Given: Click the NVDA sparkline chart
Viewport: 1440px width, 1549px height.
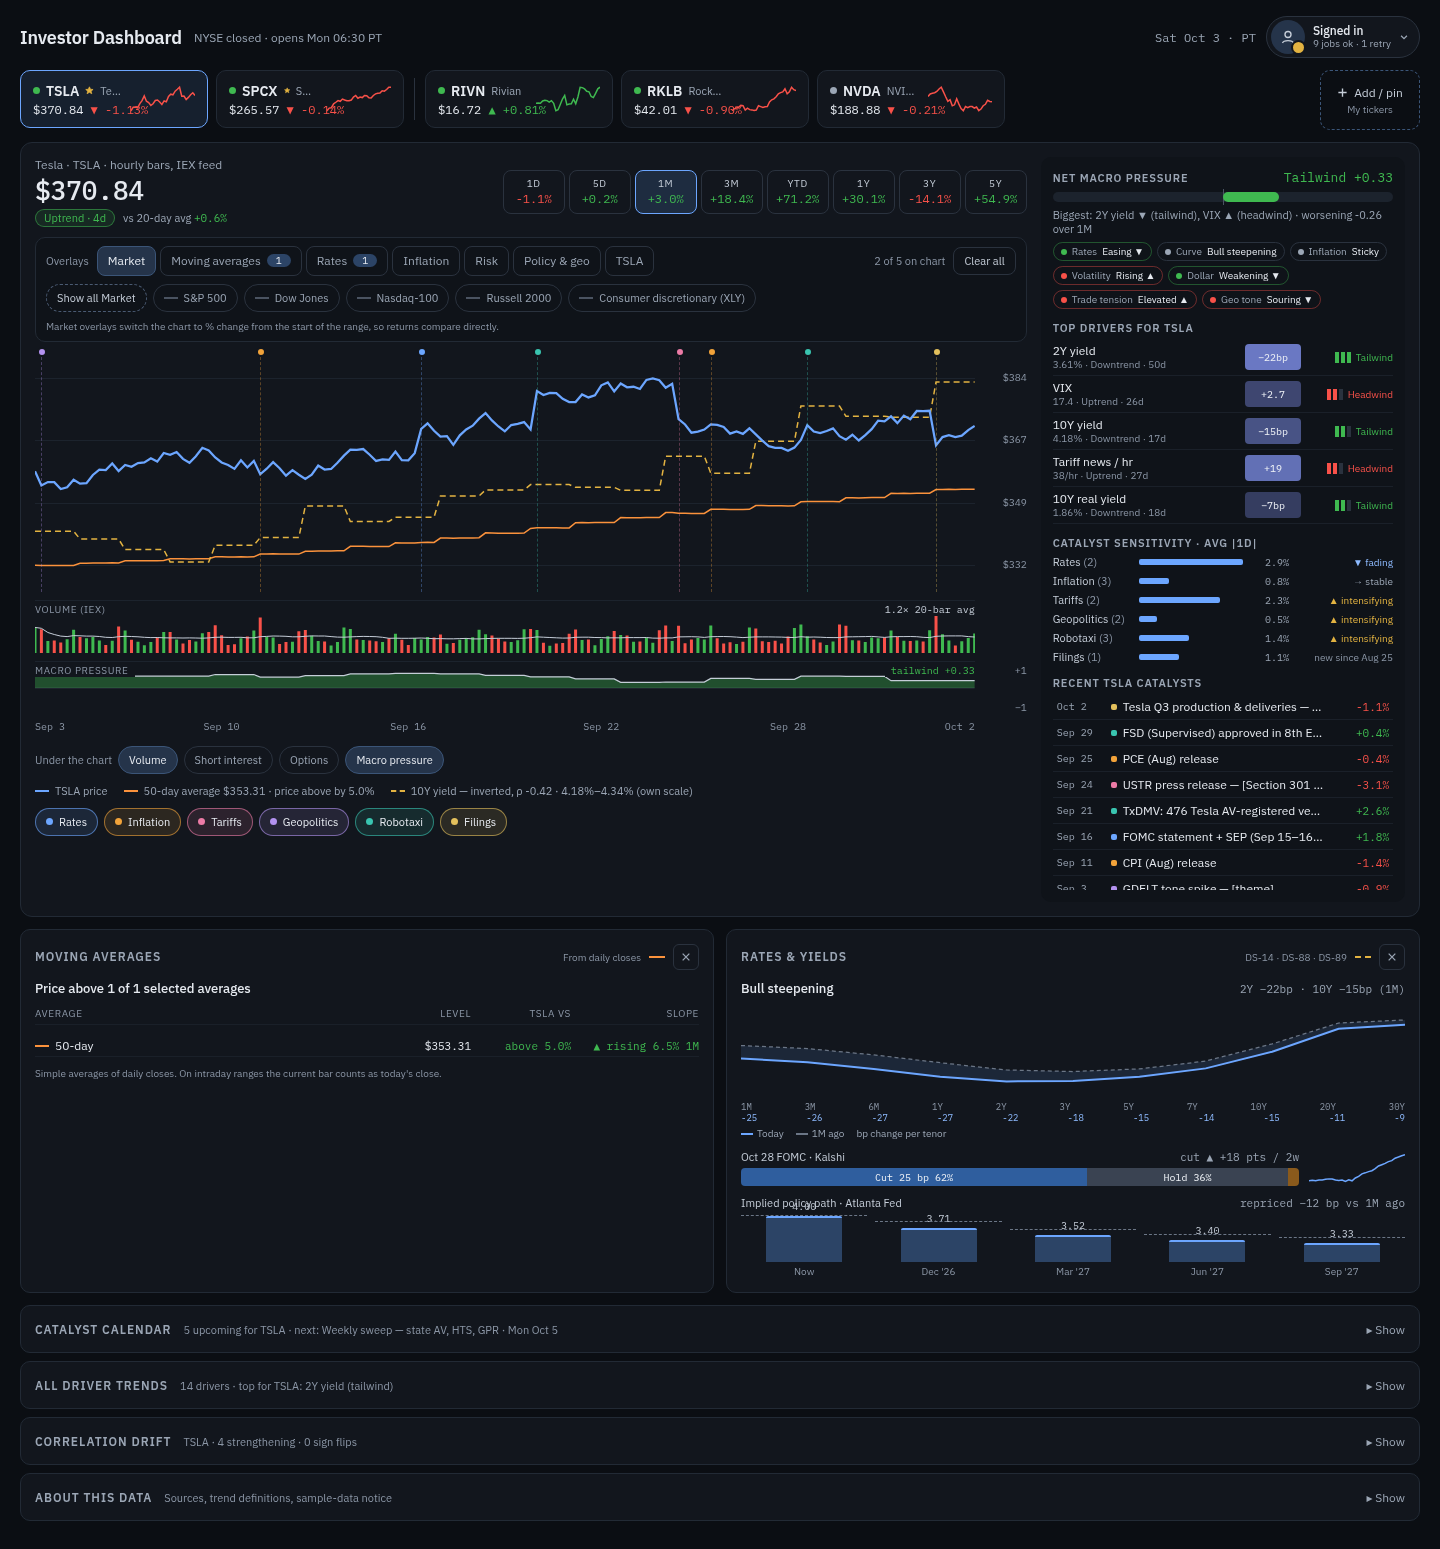Looking at the screenshot, I should 960,98.
